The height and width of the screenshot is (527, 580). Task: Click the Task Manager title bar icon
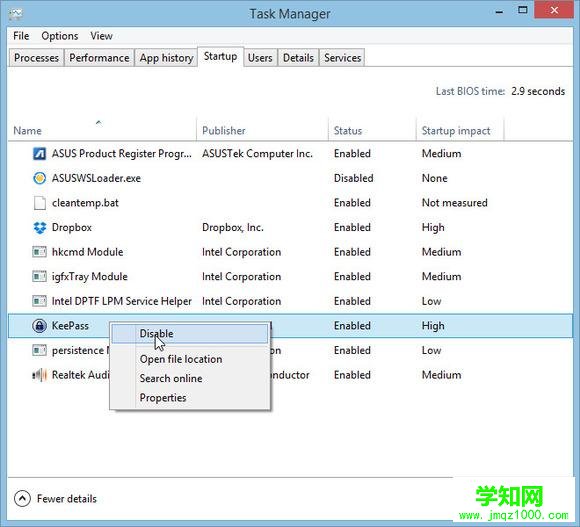tap(16, 14)
